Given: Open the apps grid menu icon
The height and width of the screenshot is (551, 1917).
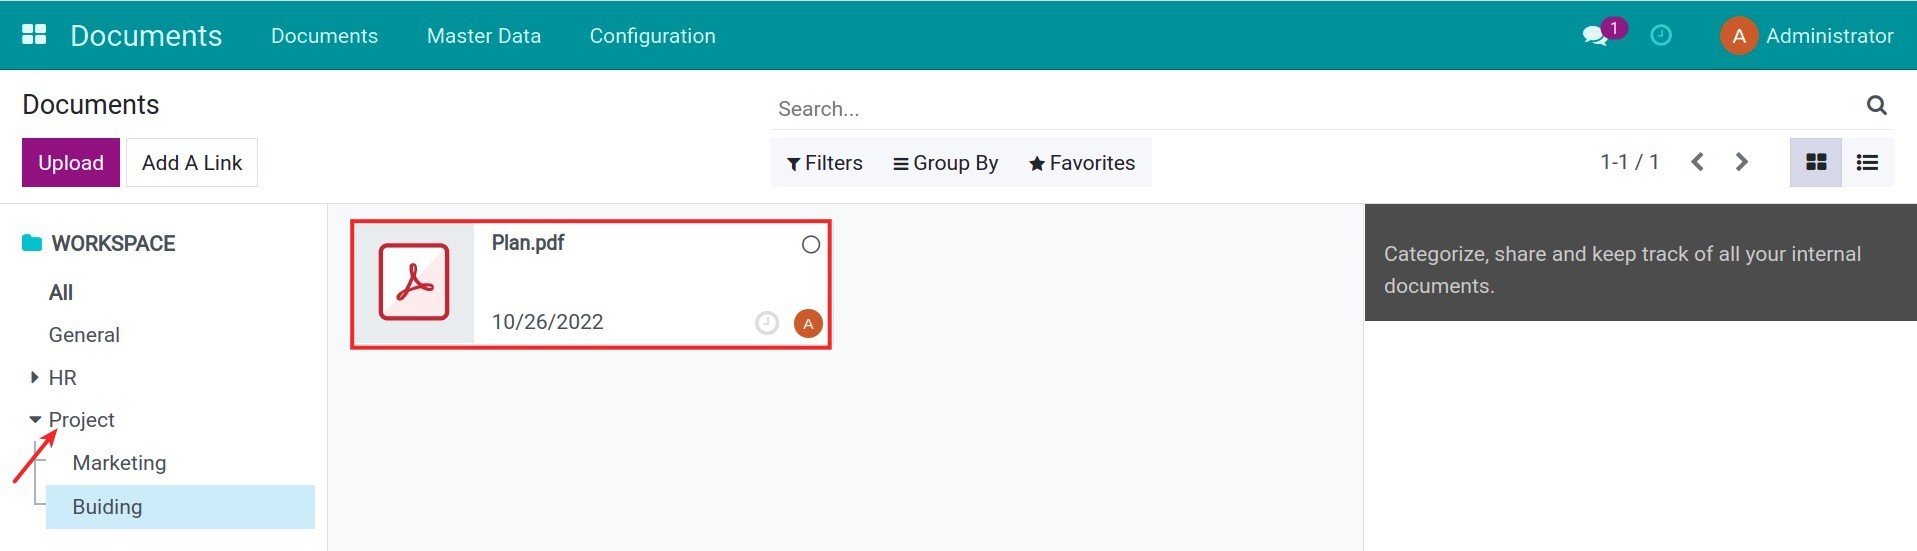Looking at the screenshot, I should 34,35.
